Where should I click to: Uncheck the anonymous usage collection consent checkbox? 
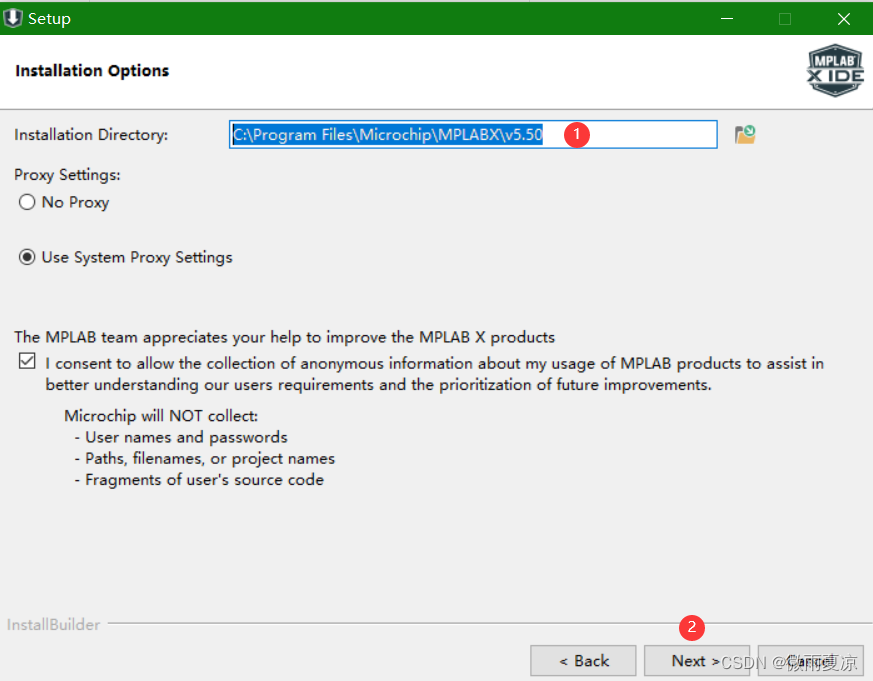click(27, 361)
